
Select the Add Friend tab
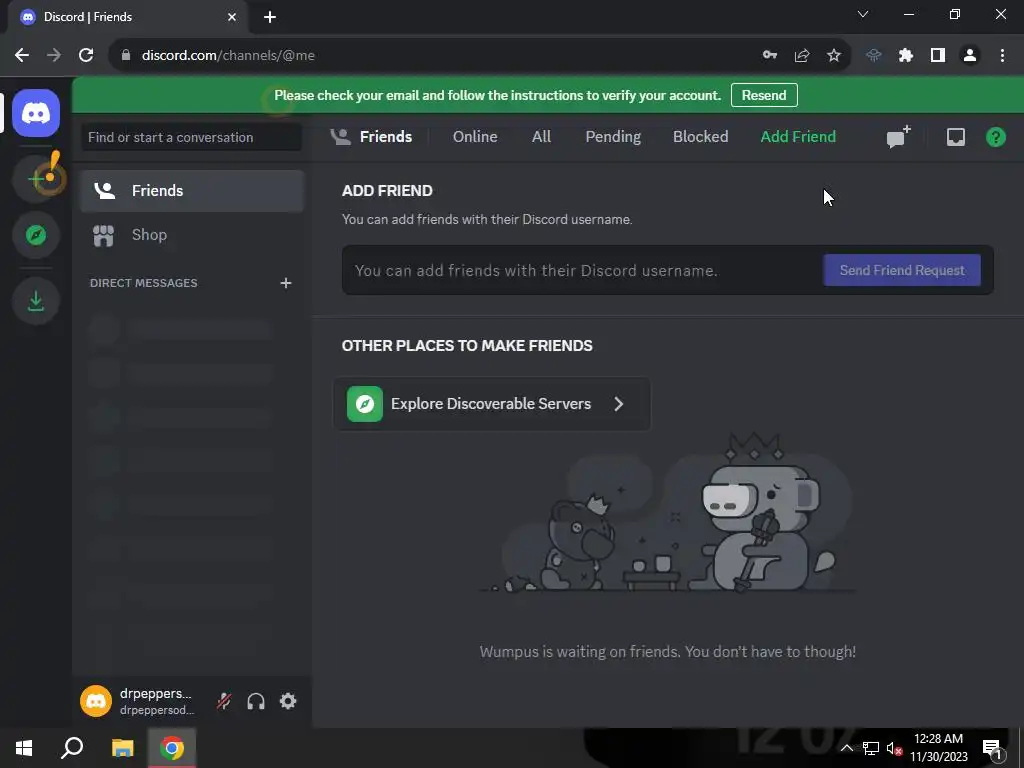(798, 136)
